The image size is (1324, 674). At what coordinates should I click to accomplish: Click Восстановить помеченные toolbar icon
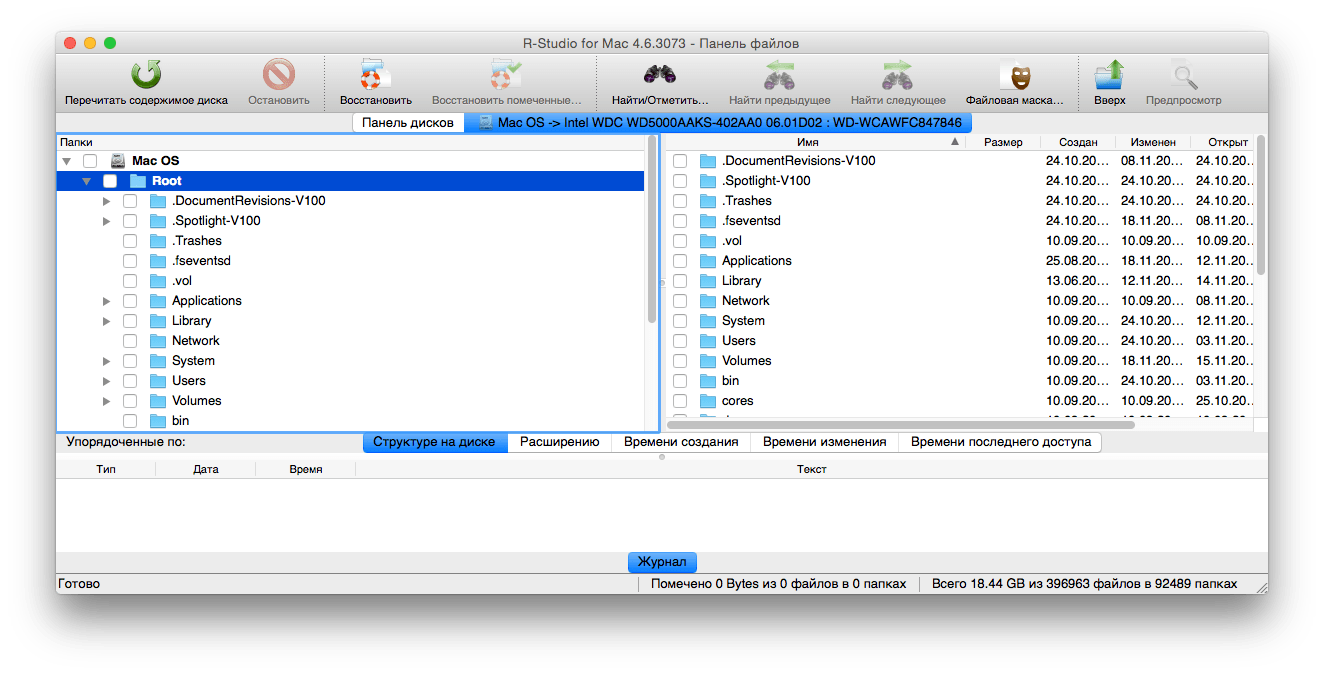506,75
